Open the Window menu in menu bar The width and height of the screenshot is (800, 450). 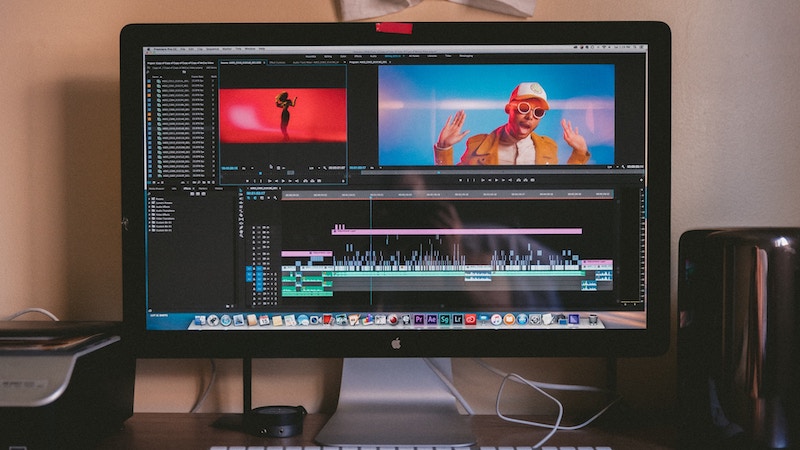click(250, 49)
